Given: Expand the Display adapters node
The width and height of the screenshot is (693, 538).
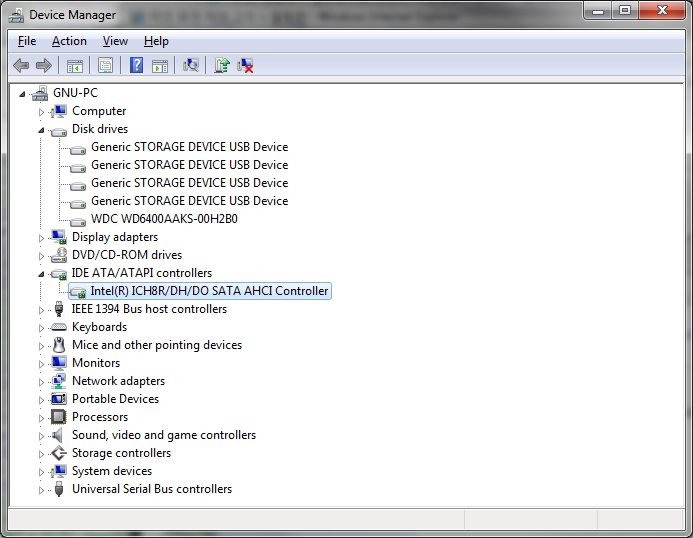Looking at the screenshot, I should tap(41, 238).
